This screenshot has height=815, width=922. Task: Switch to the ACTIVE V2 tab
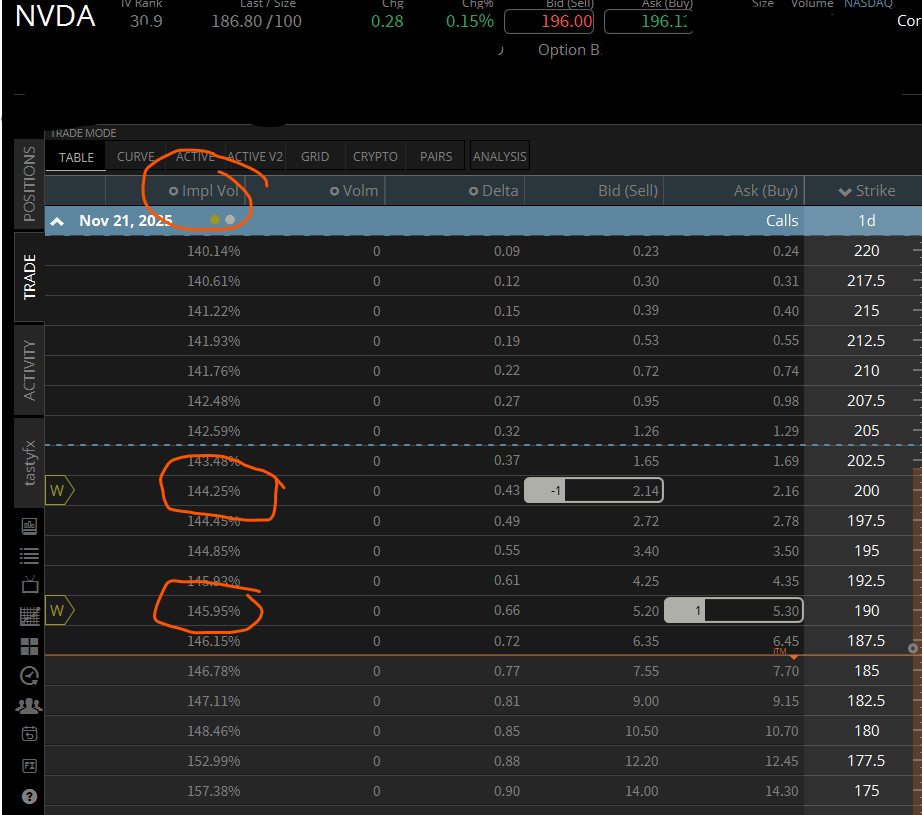click(255, 156)
